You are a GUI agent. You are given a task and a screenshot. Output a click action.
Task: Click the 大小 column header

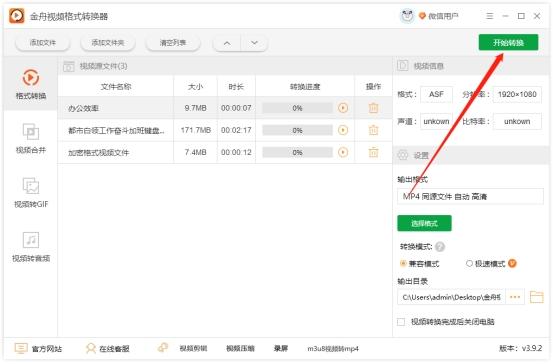pyautogui.click(x=195, y=87)
